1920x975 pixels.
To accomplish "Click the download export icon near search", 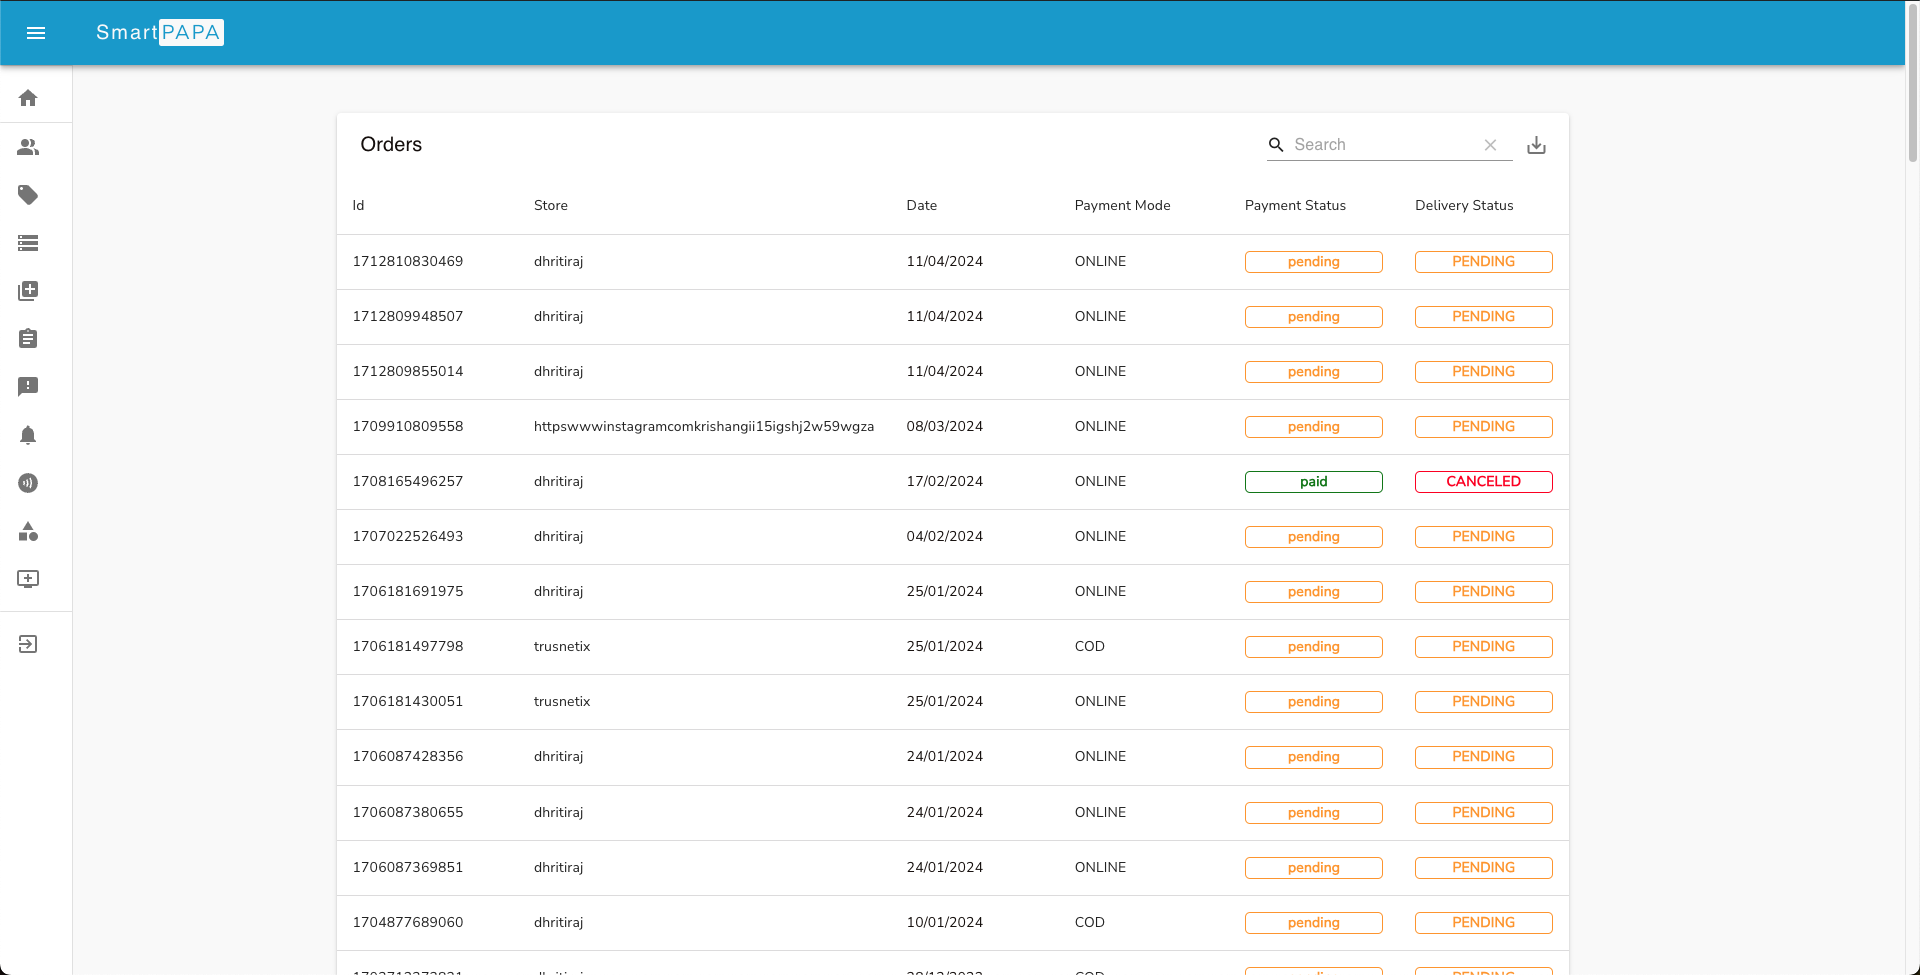I will click(x=1536, y=144).
